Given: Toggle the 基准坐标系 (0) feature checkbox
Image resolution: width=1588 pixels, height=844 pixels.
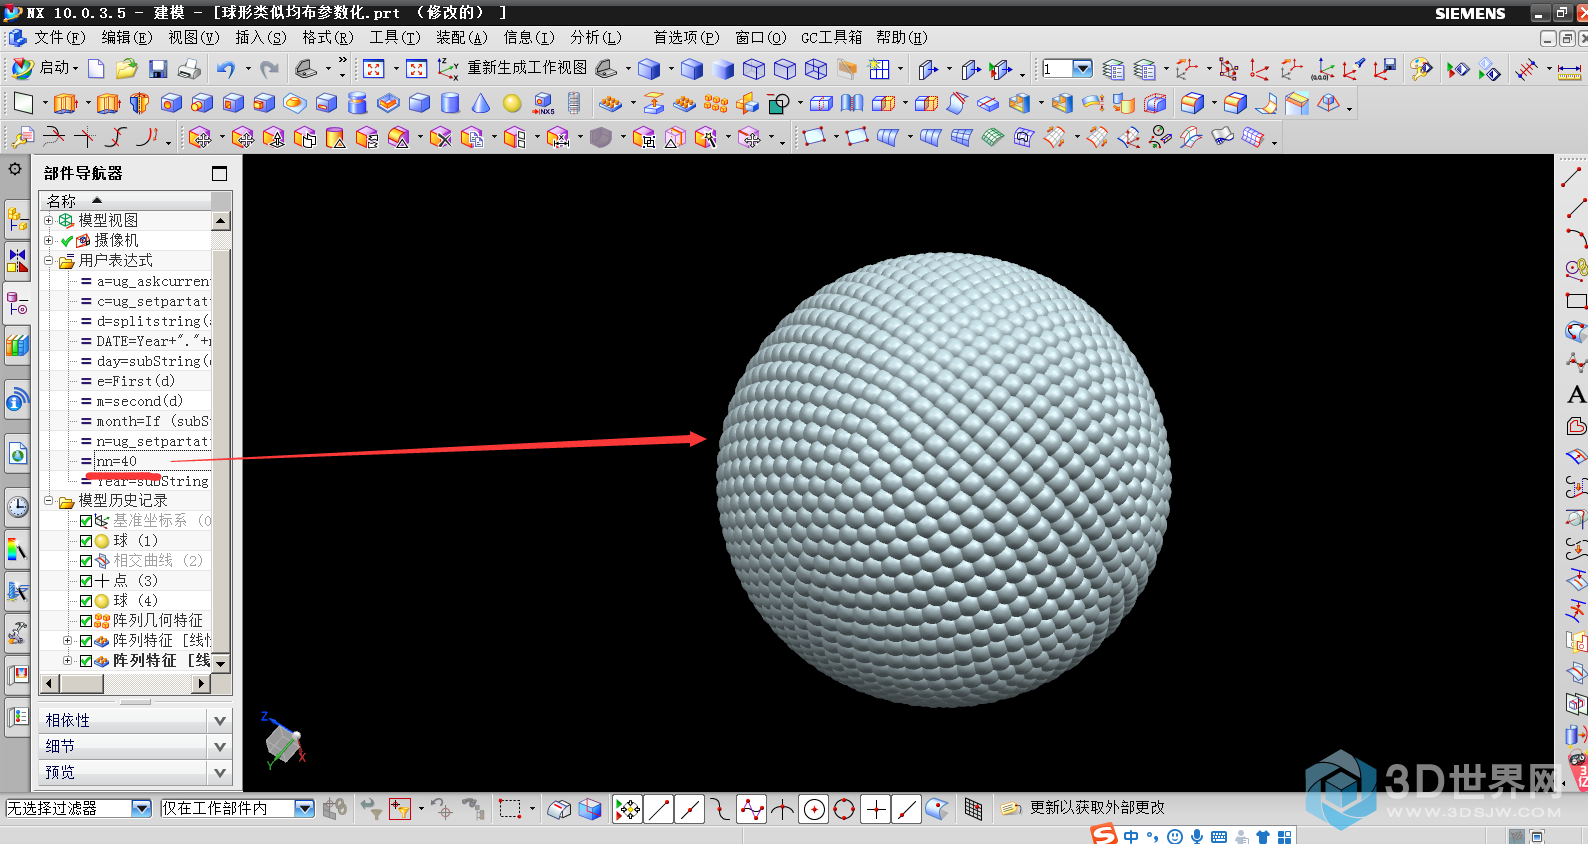Looking at the screenshot, I should pos(86,521).
